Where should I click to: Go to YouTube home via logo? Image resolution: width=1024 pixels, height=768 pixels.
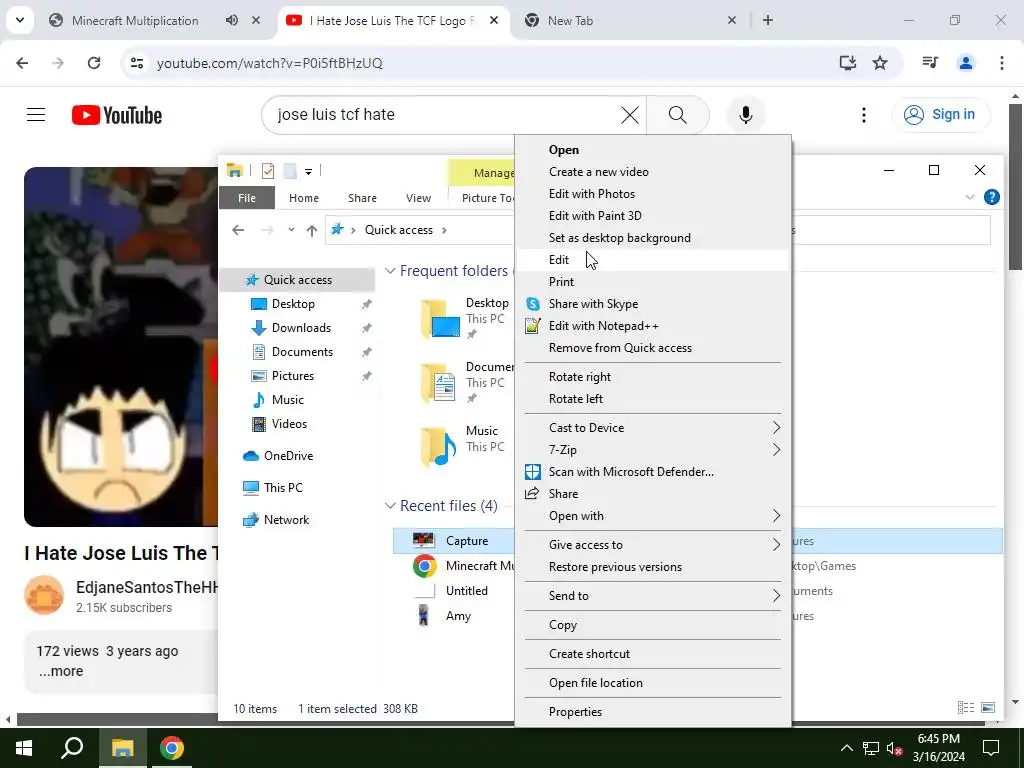[117, 115]
